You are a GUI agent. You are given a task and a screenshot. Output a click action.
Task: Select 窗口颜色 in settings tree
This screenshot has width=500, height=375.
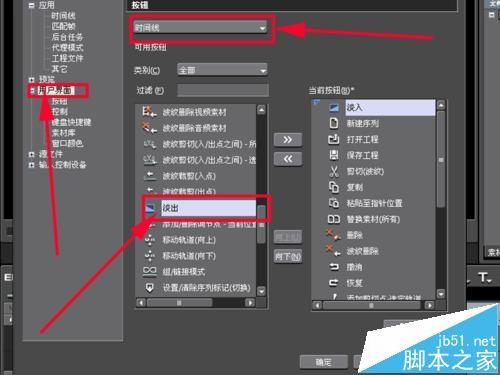pyautogui.click(x=67, y=144)
